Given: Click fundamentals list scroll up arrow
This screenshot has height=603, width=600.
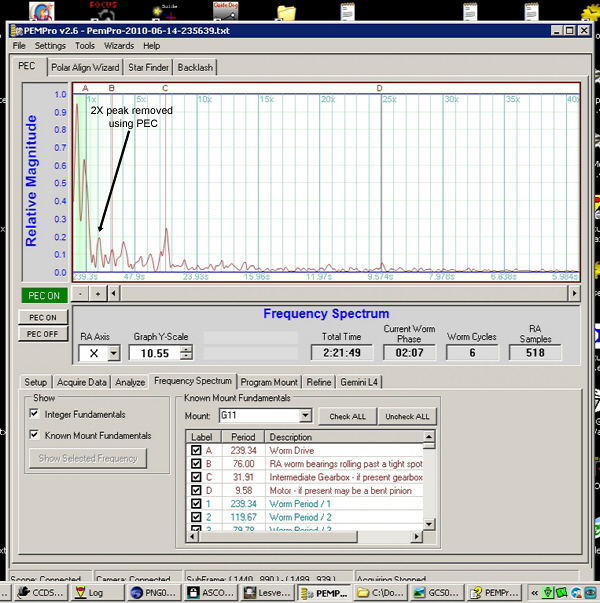Looking at the screenshot, I should click(x=429, y=436).
